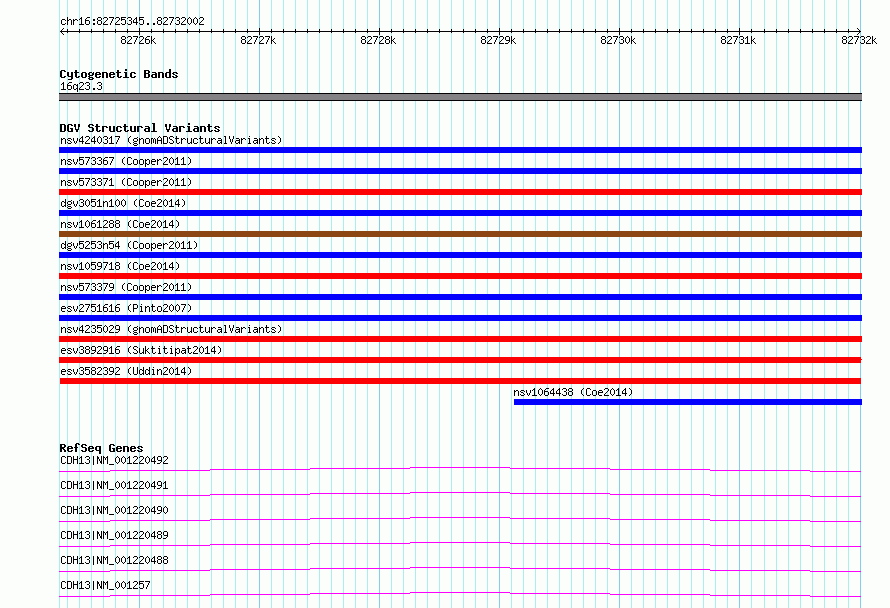Select CDH13|NM_001257 transcript label
Image resolution: width=890 pixels, height=608 pixels.
click(105, 585)
